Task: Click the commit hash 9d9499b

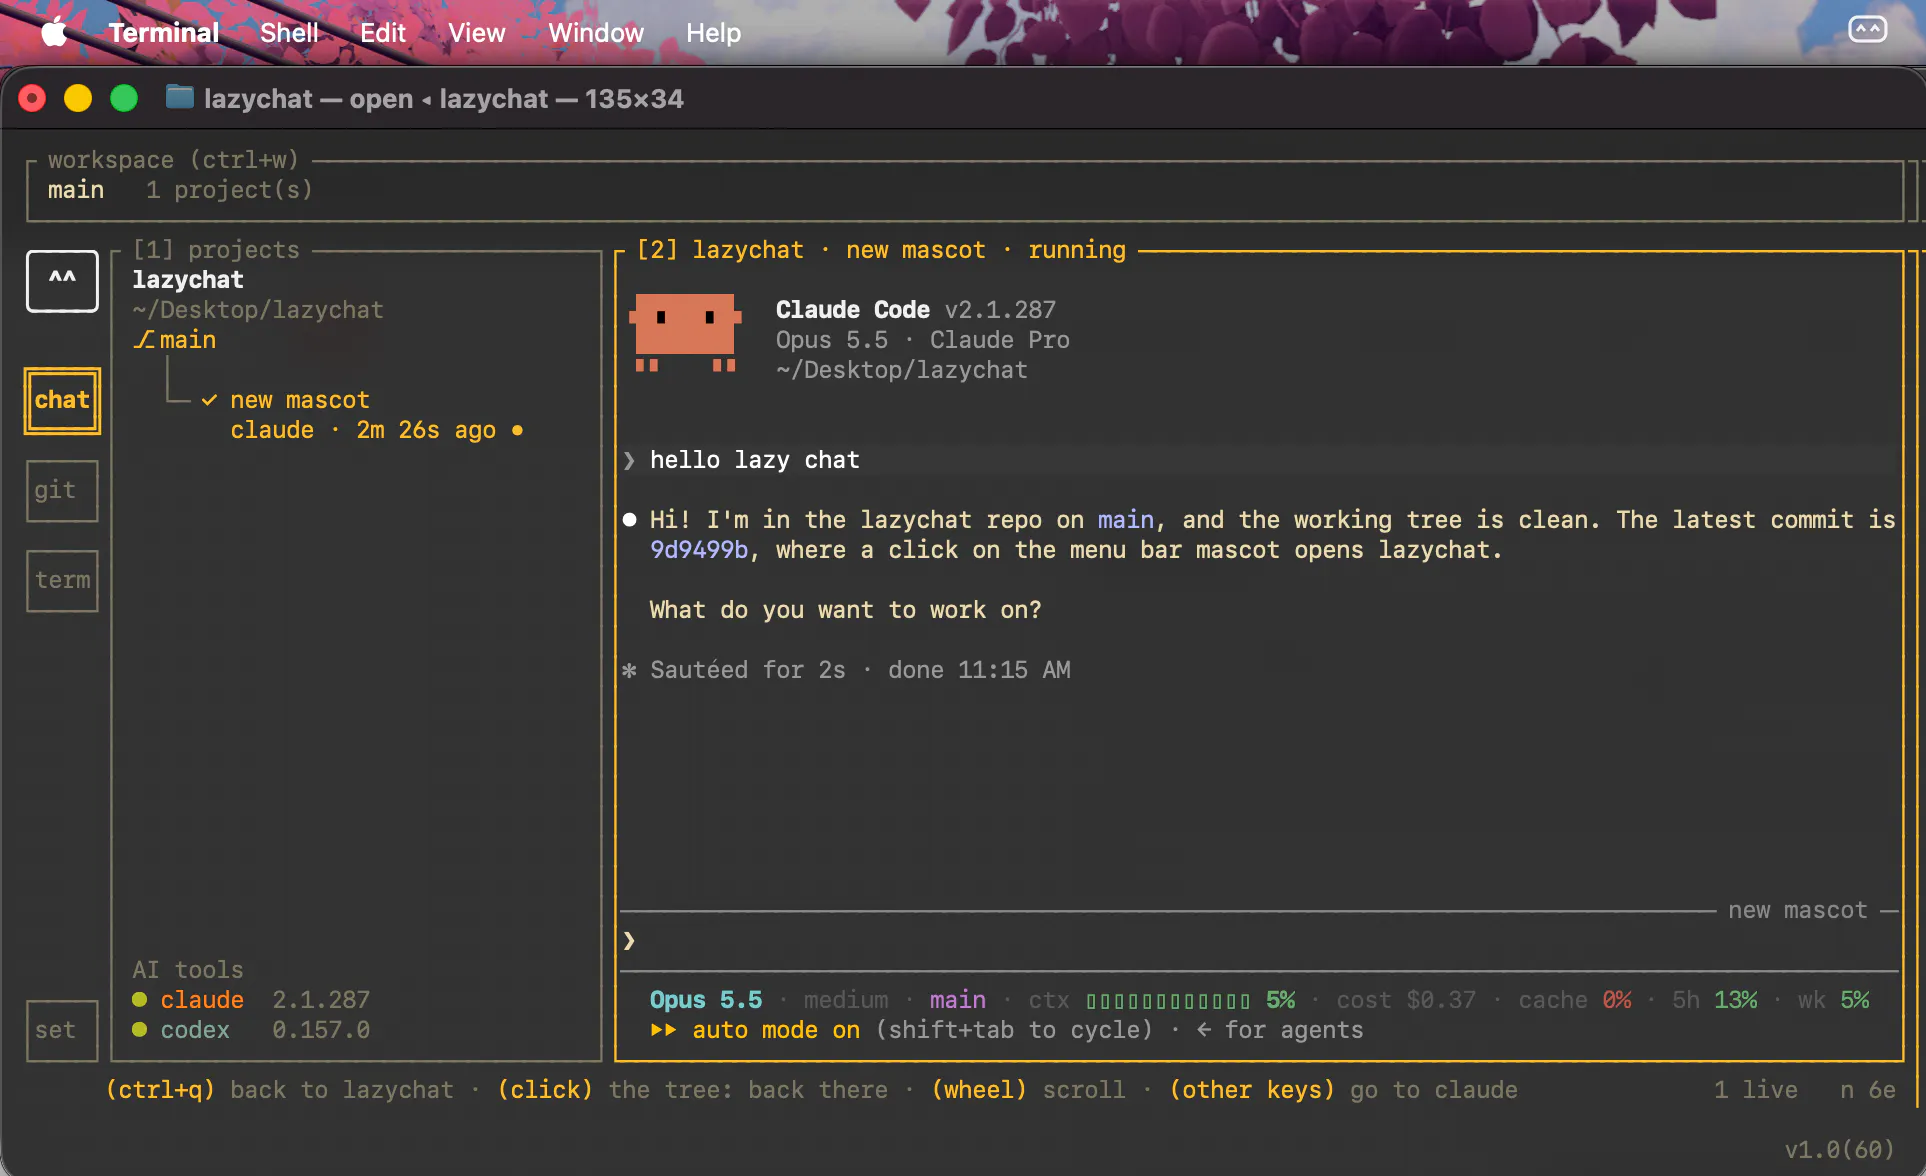Action: [699, 550]
